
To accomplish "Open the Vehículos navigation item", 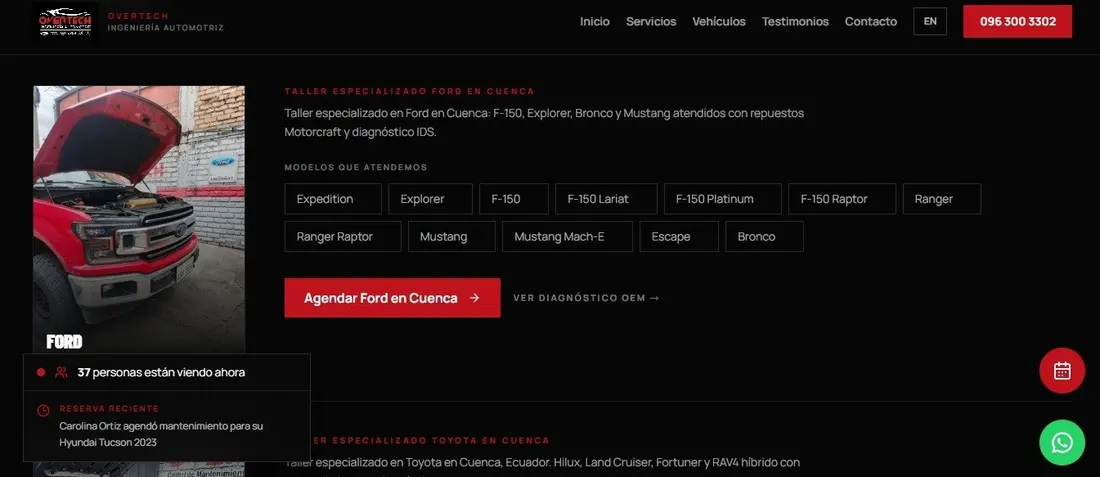I will point(718,22).
